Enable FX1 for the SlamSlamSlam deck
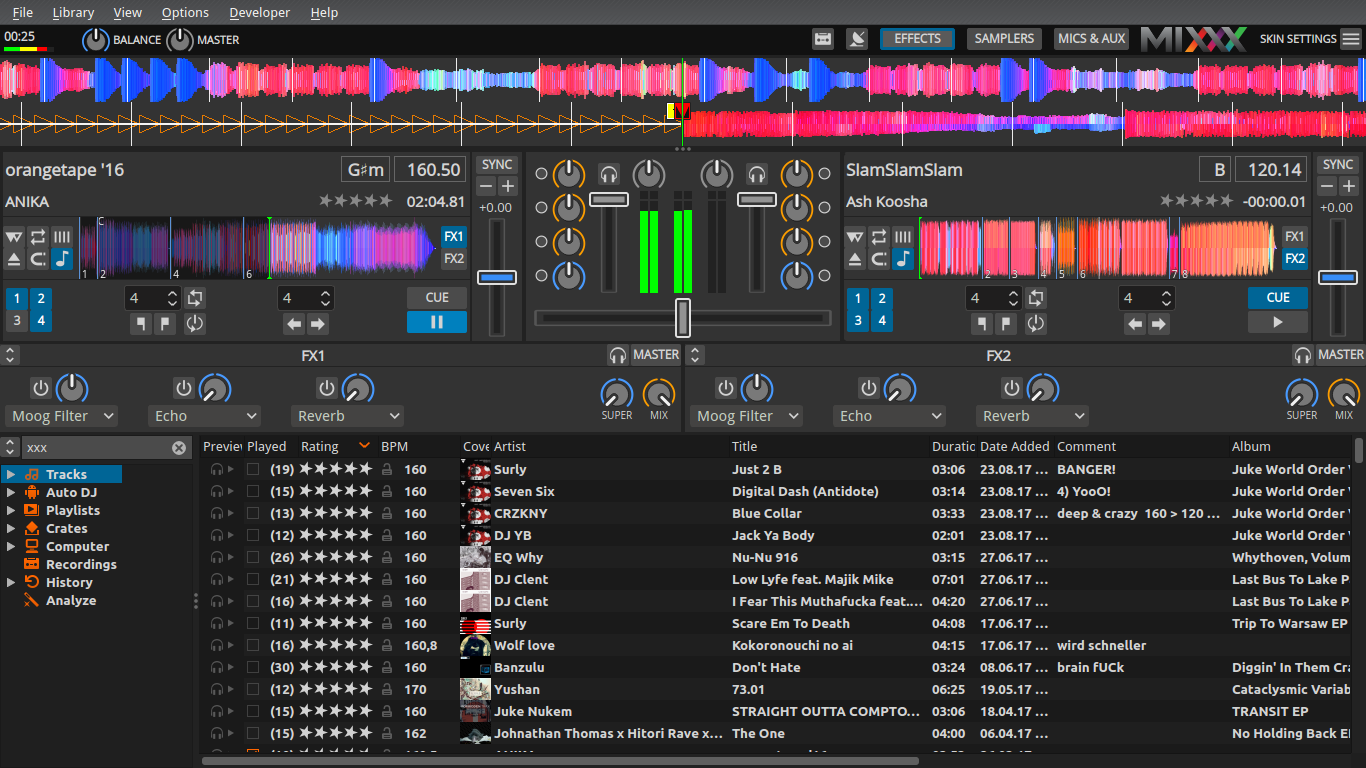Image resolution: width=1366 pixels, height=768 pixels. (x=1295, y=236)
